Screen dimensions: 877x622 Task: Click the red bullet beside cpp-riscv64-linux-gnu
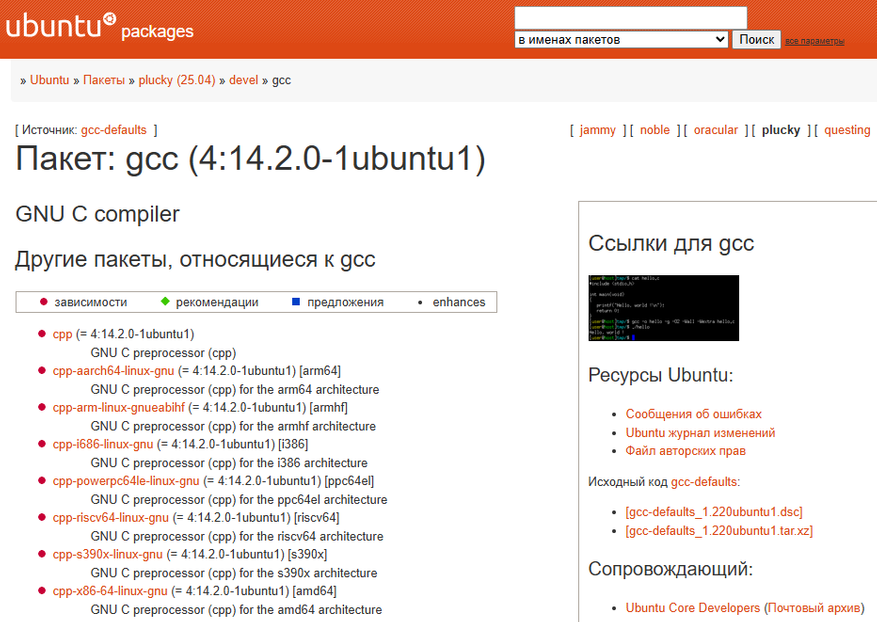[41, 517]
